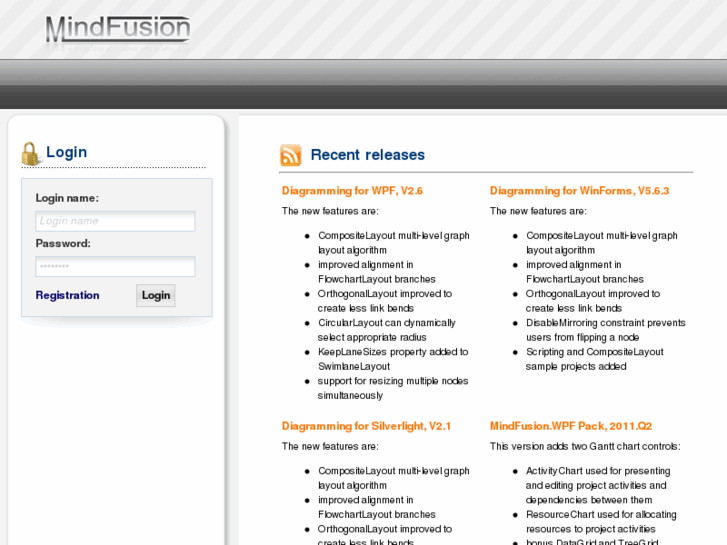This screenshot has height=545, width=727.
Task: Click 'ActivityChart used for presenting' bullet
Action: pos(598,486)
